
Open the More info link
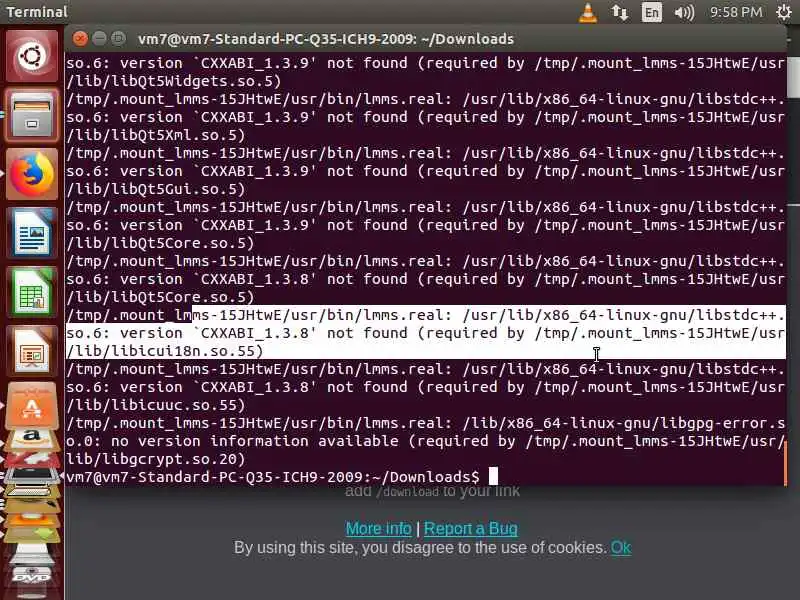(379, 529)
